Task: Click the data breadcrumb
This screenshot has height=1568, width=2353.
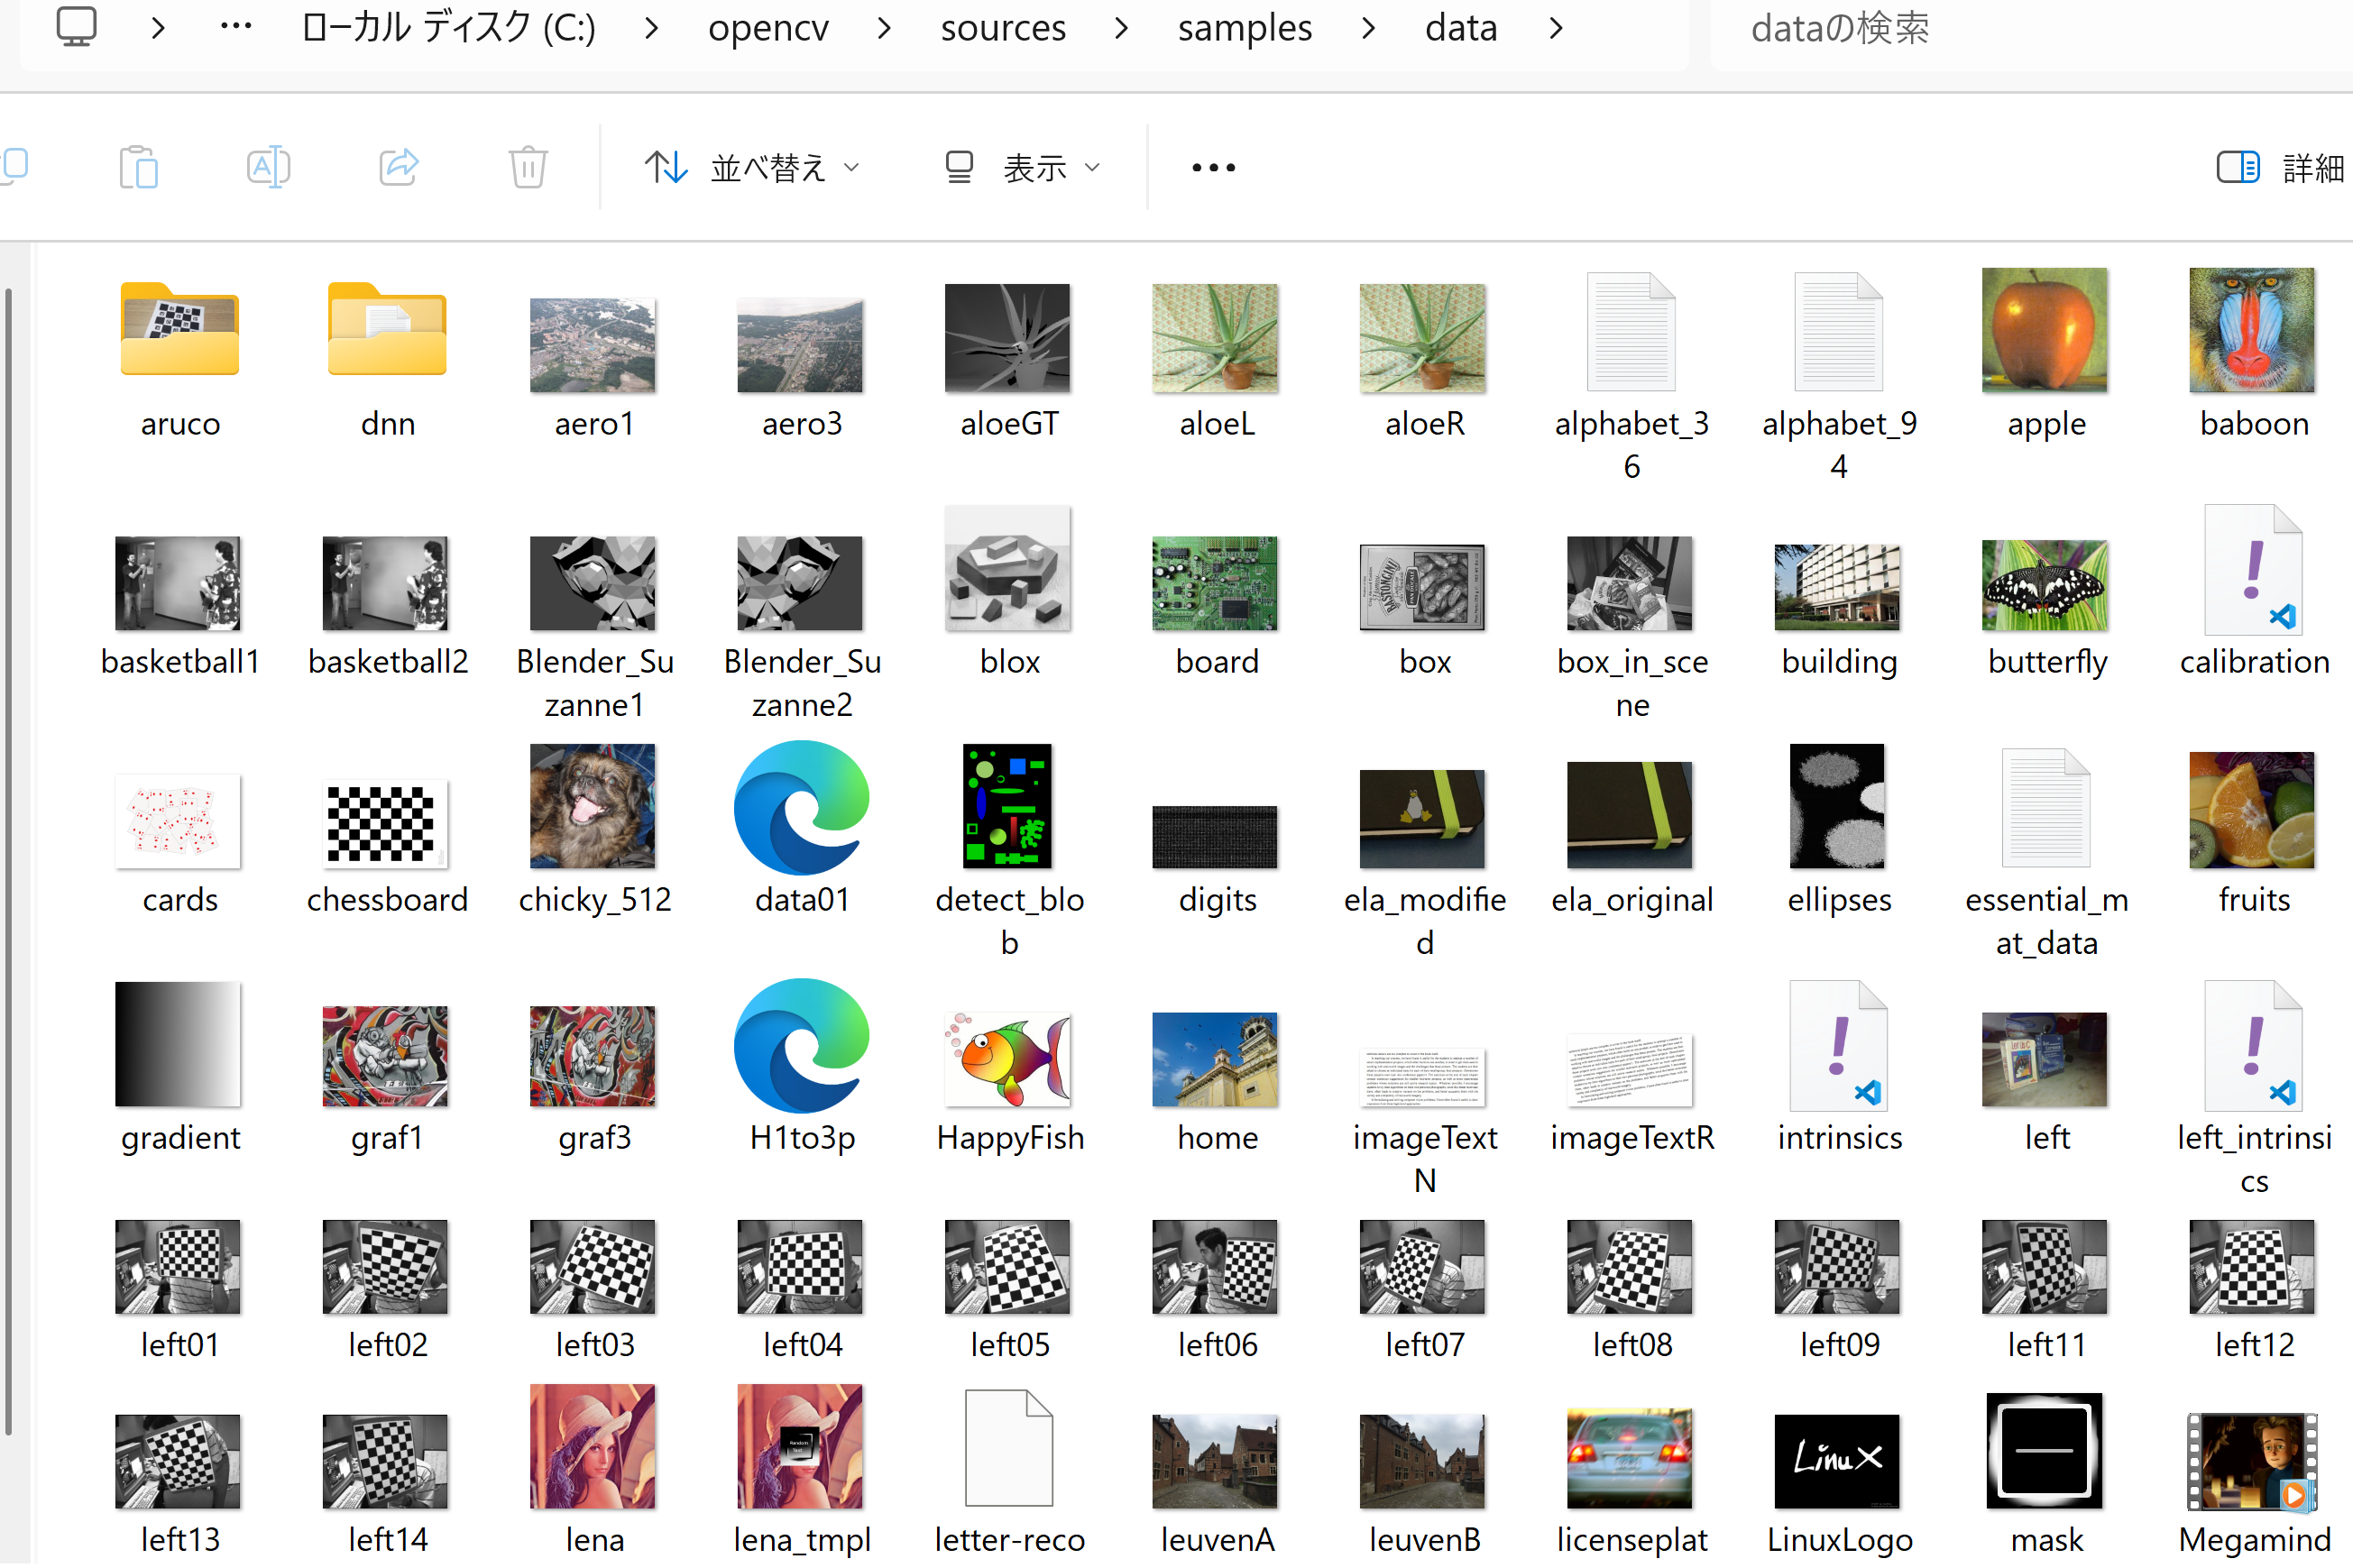Action: pyautogui.click(x=1461, y=28)
